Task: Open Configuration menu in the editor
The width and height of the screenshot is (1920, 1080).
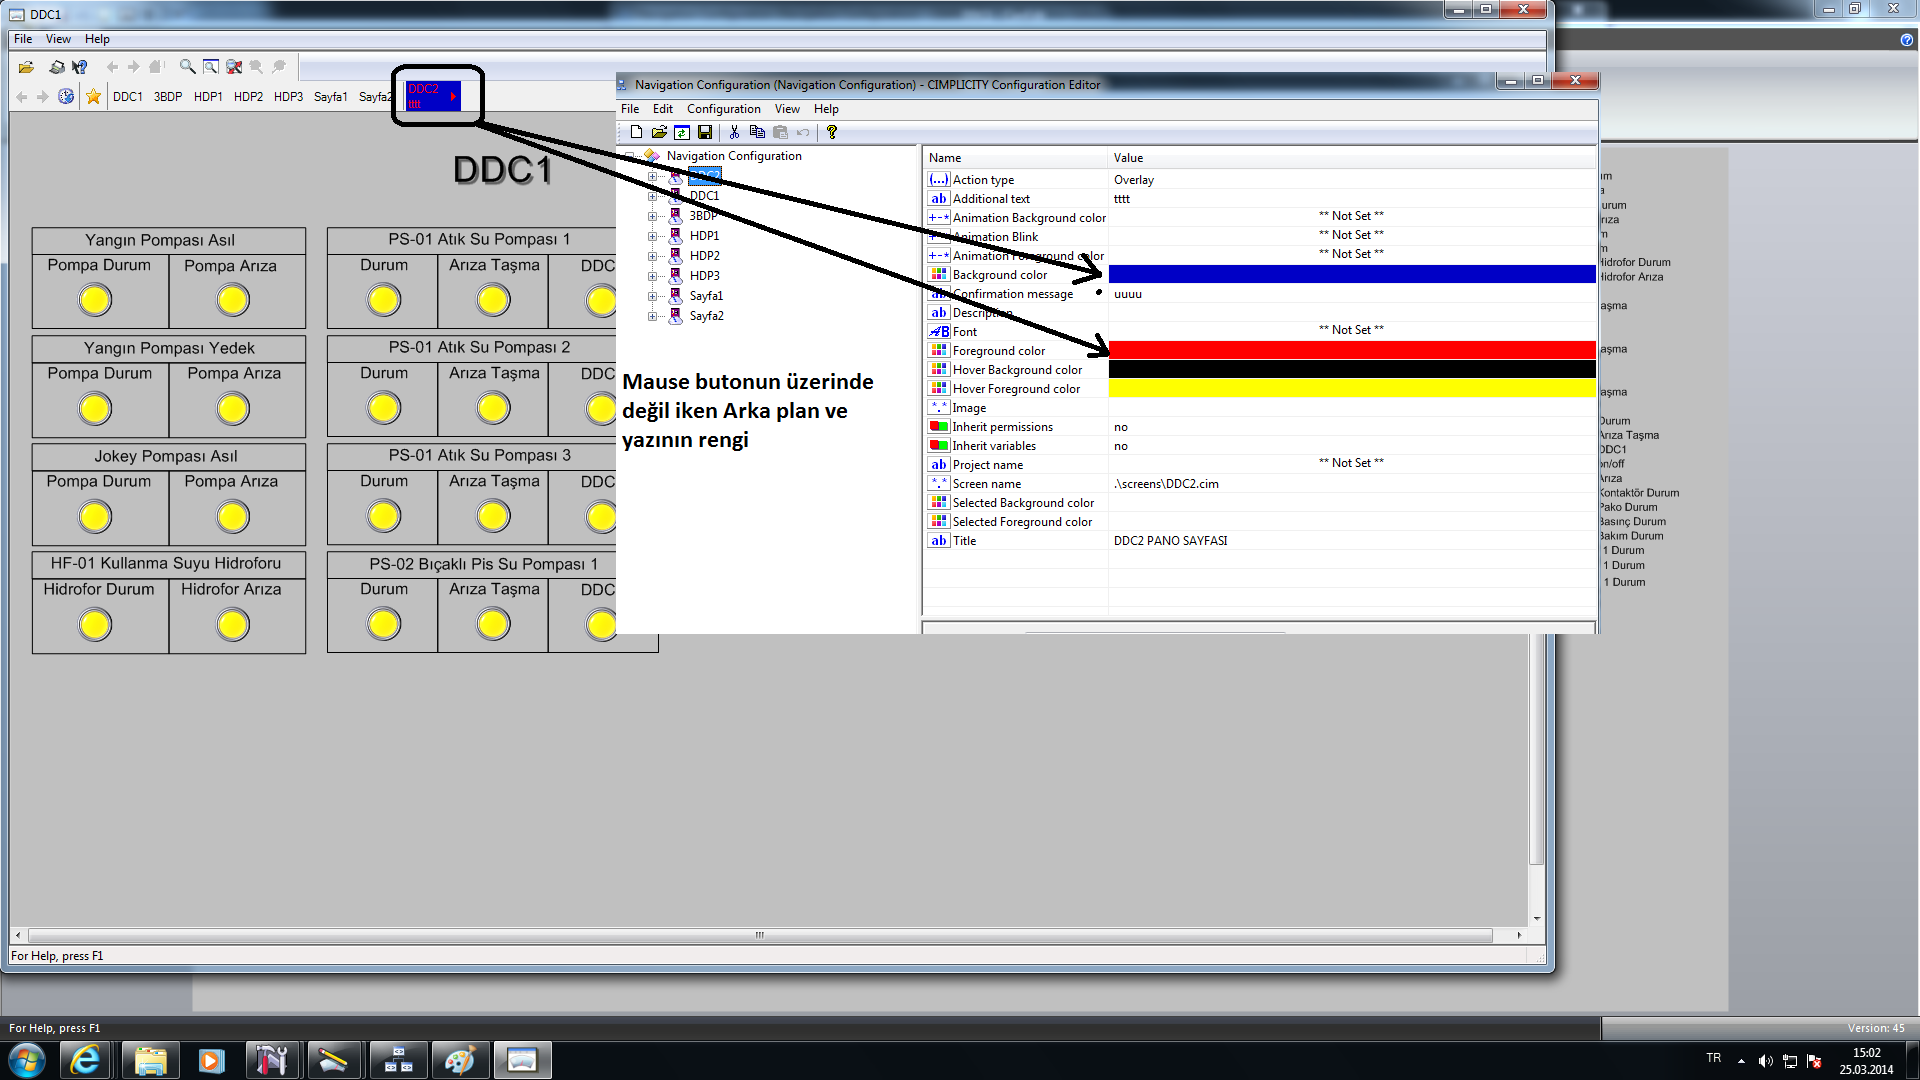Action: click(723, 109)
